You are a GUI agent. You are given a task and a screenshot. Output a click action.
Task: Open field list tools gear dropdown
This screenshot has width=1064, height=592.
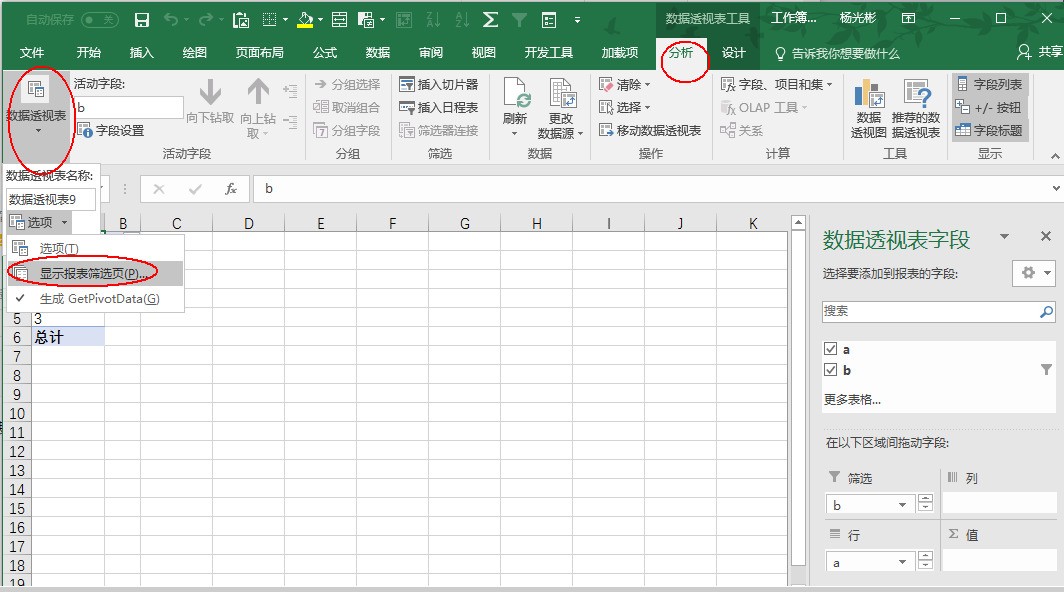point(1033,273)
